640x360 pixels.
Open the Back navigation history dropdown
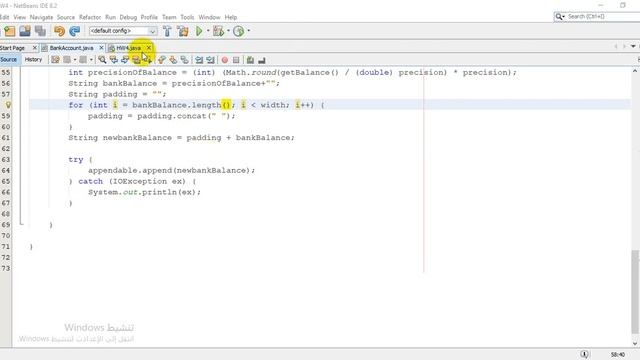coord(75,60)
